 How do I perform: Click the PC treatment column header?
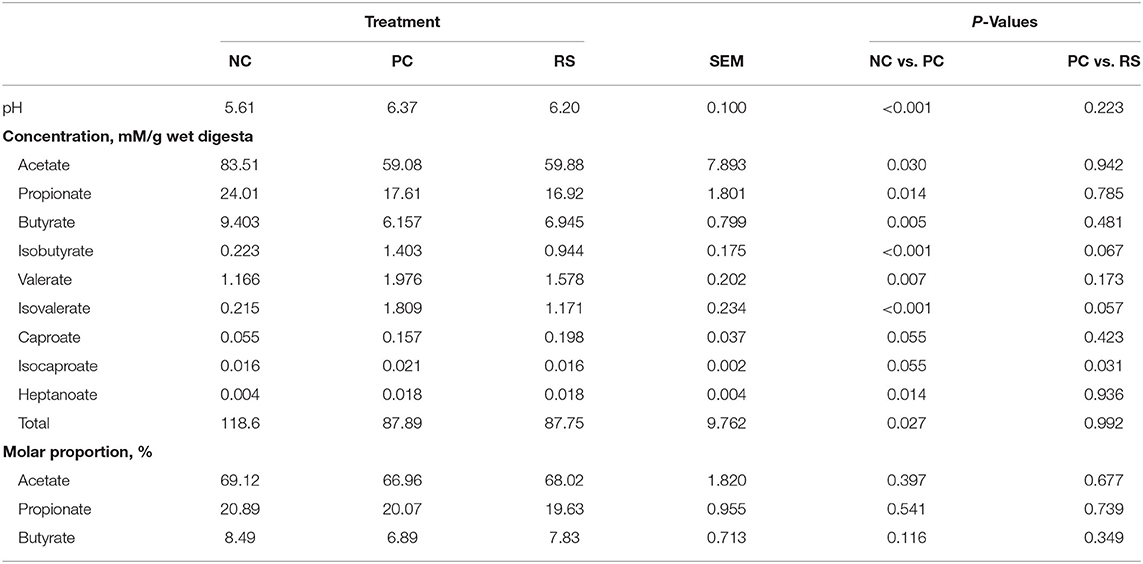[402, 62]
